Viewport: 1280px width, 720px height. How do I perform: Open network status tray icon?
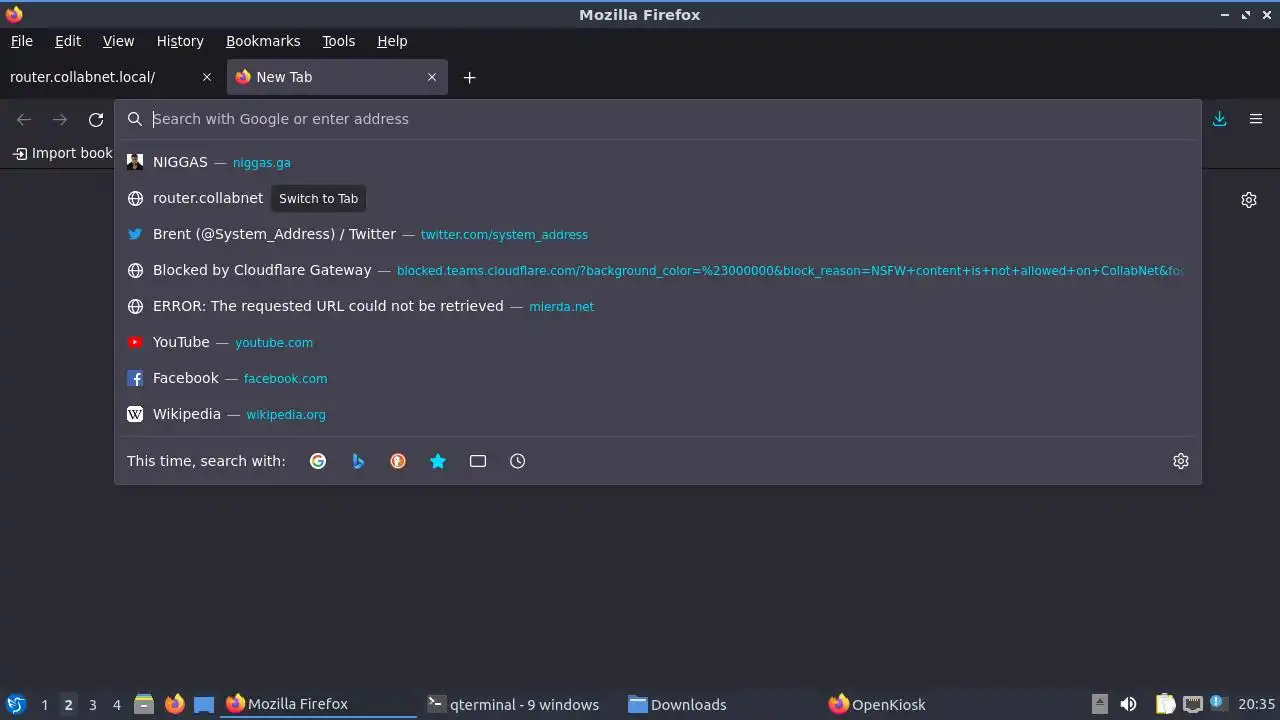[1192, 704]
